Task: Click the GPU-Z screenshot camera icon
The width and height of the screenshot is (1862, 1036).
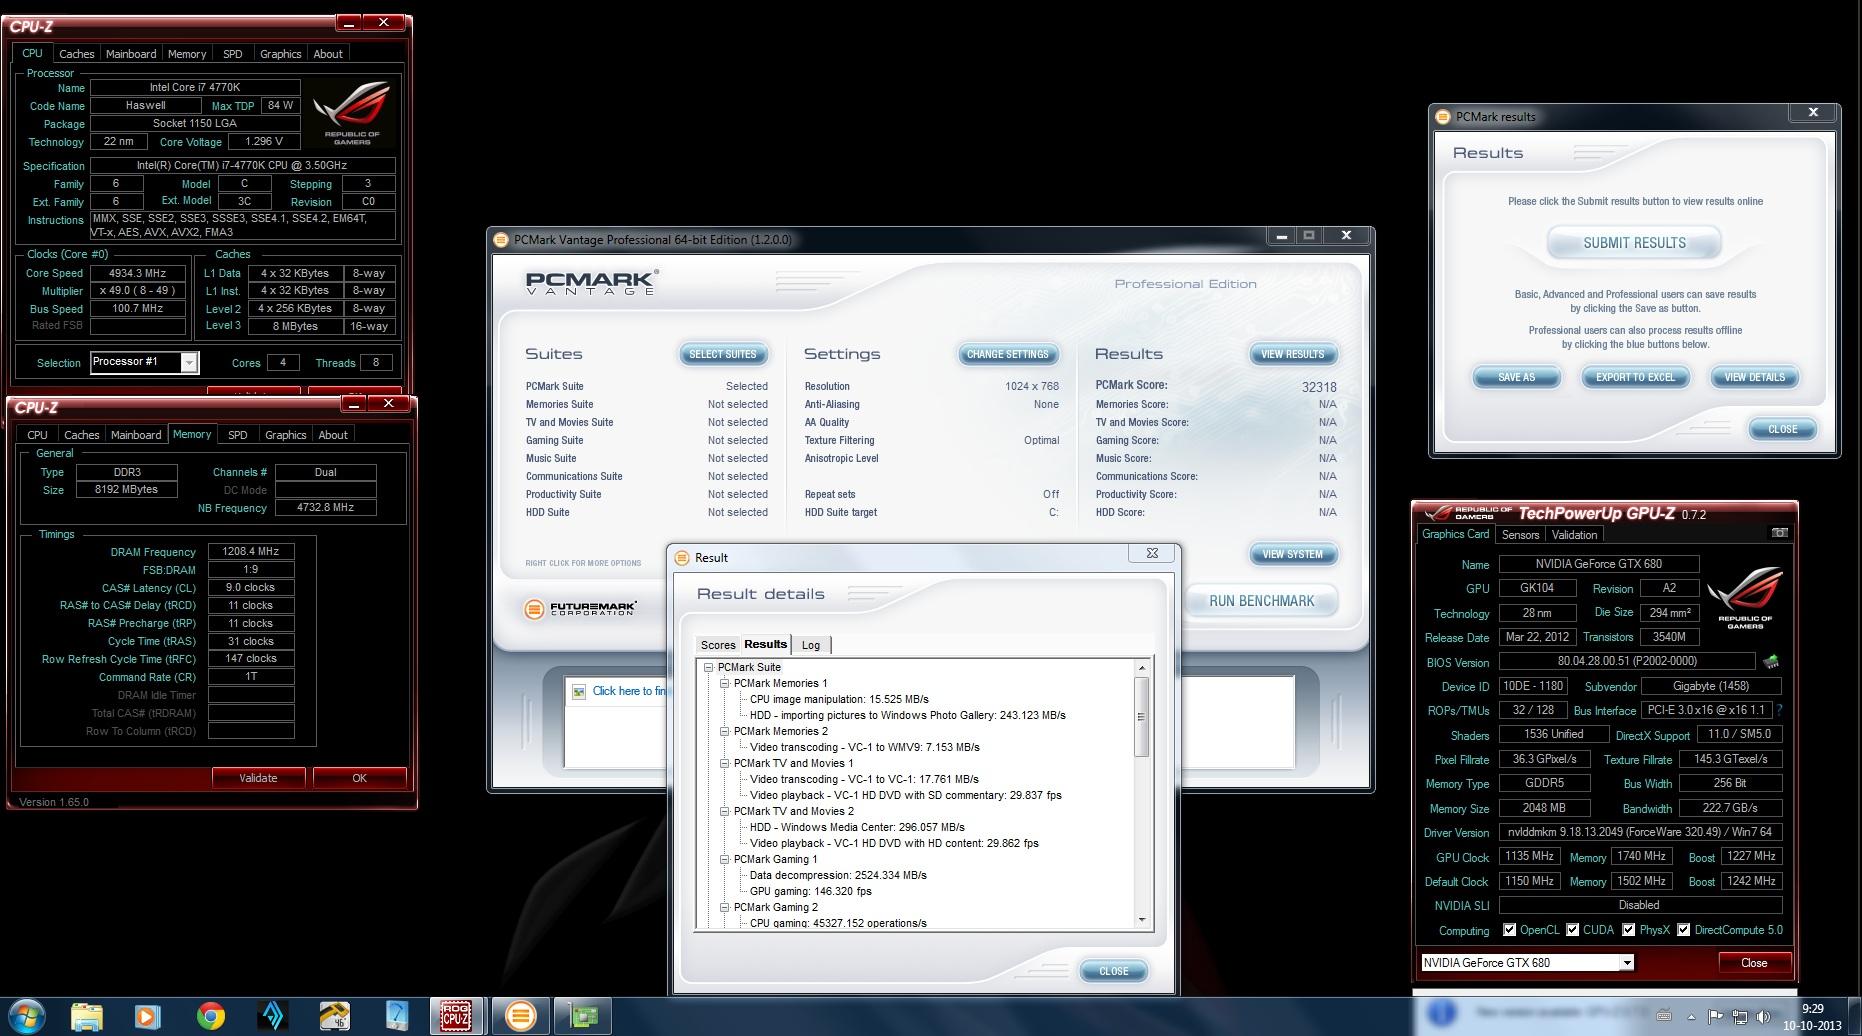Action: coord(1779,533)
